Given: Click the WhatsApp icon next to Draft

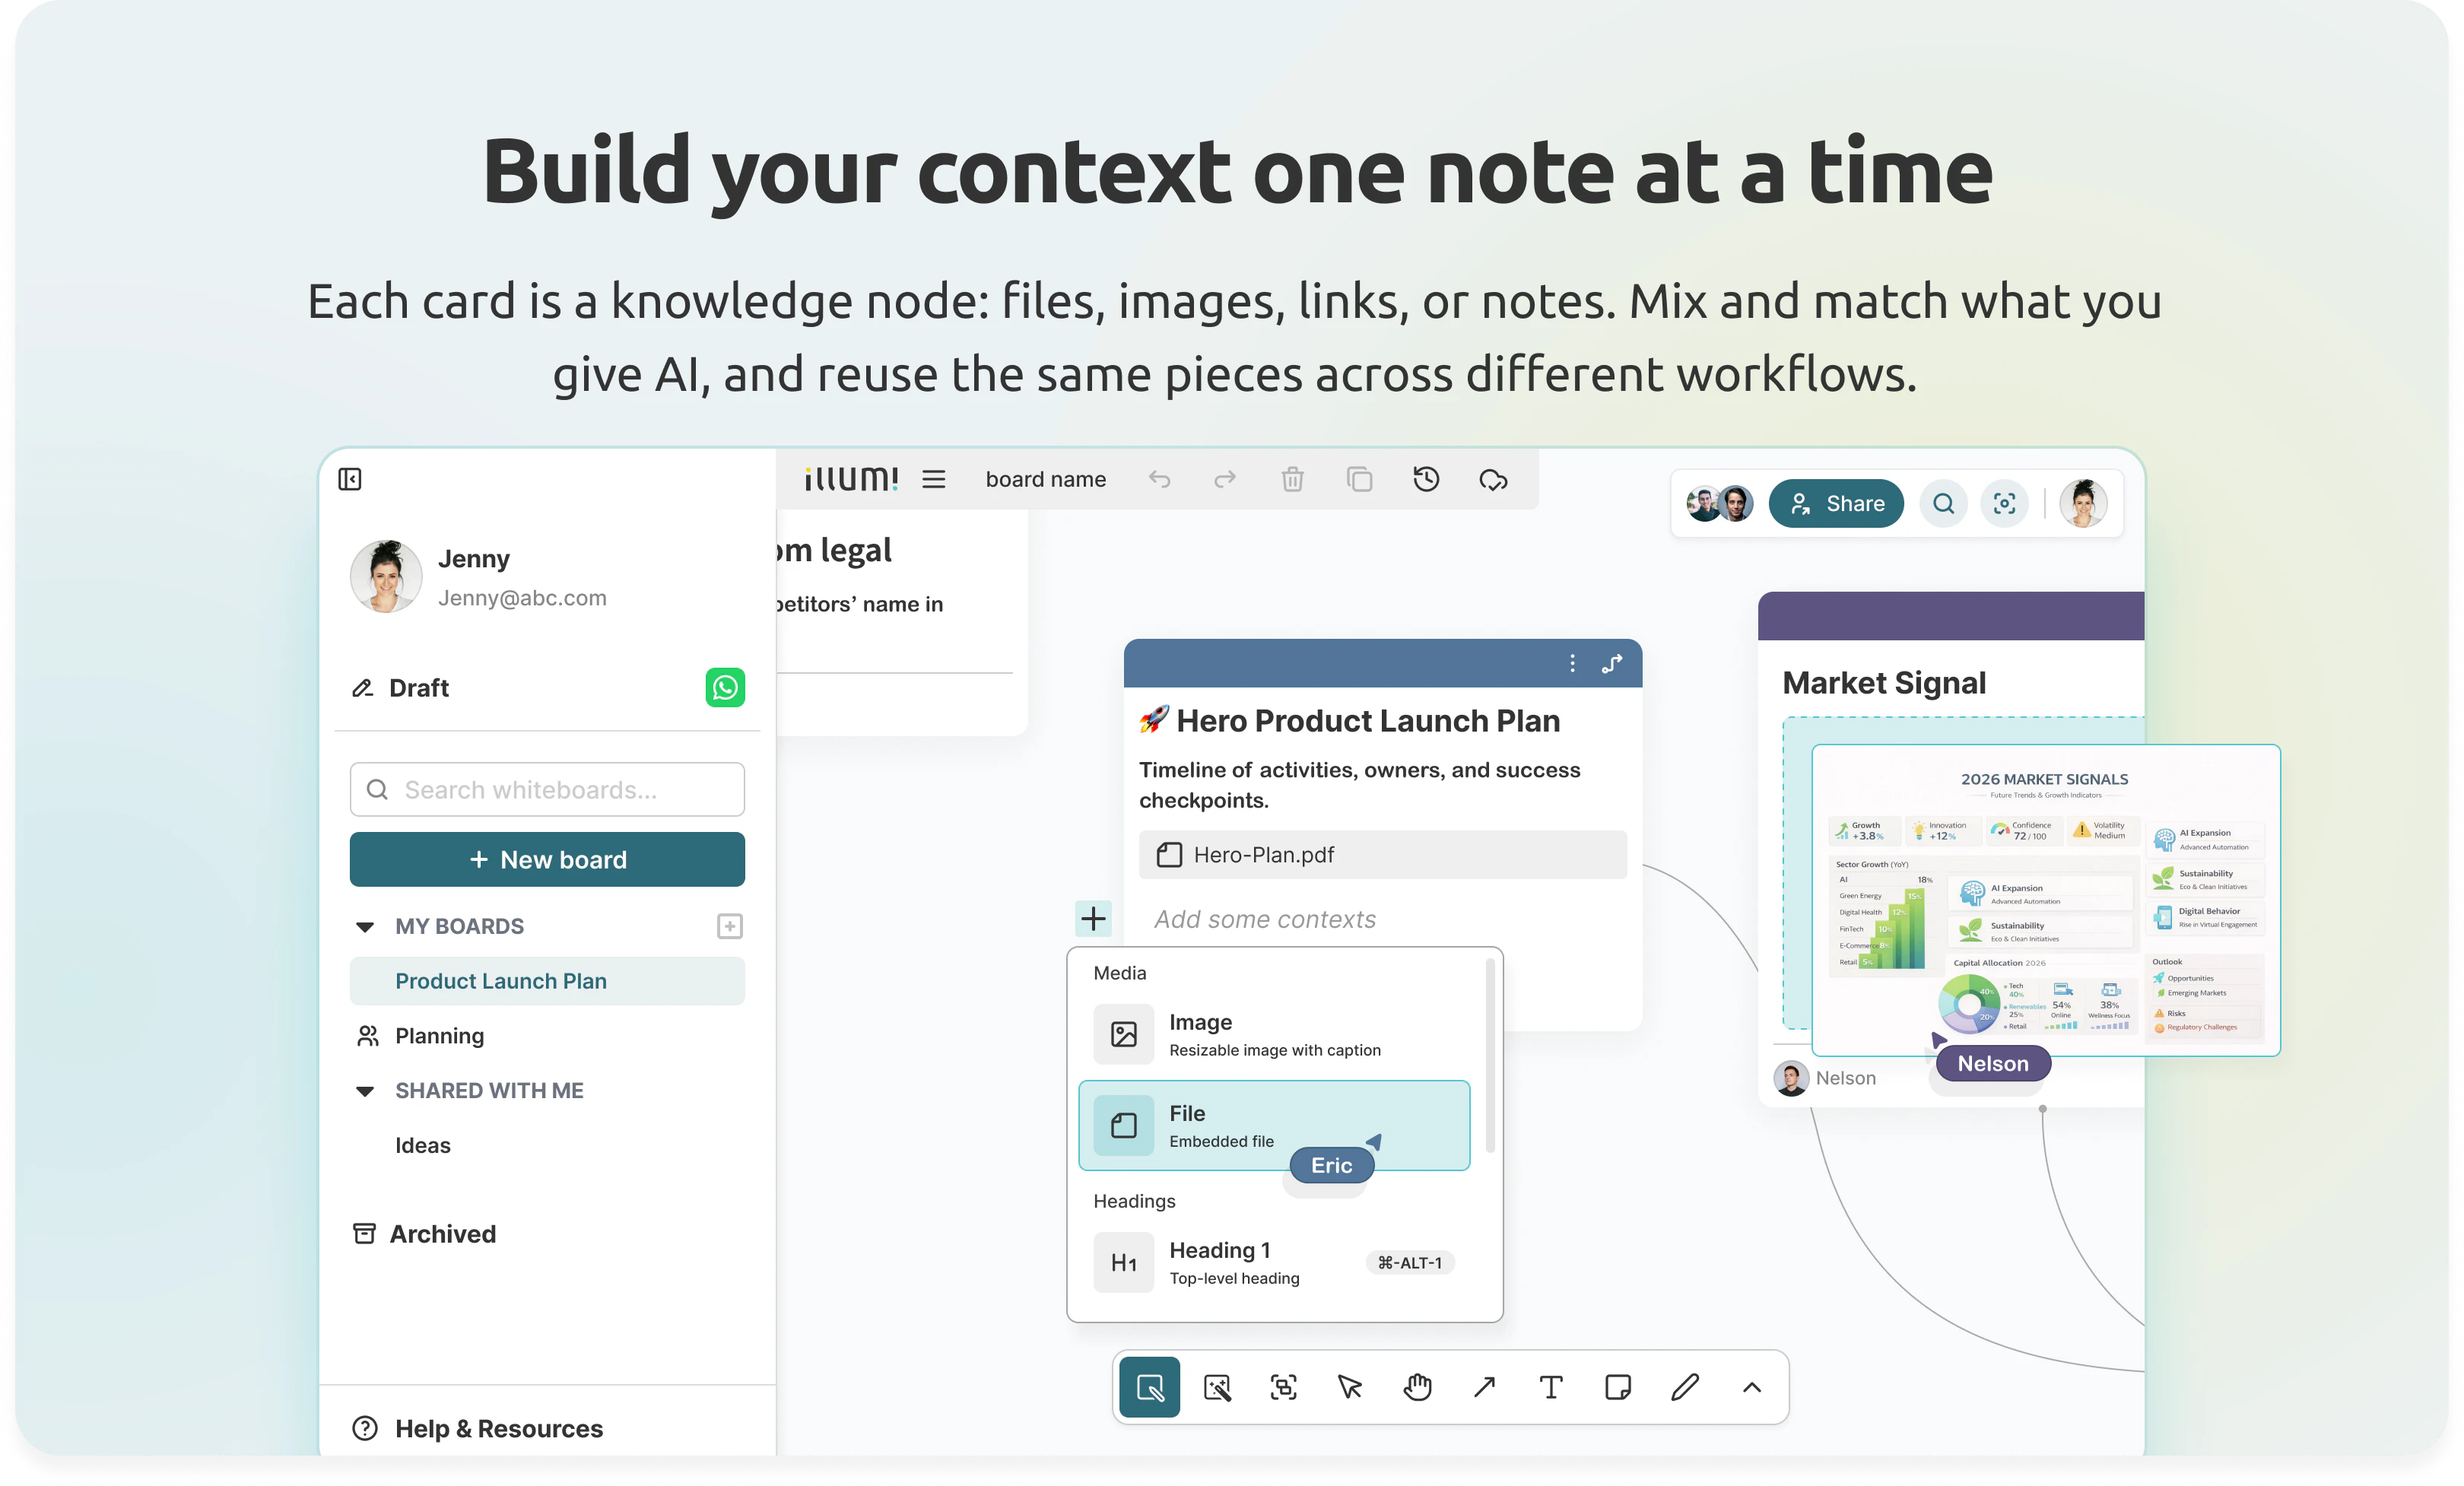Looking at the screenshot, I should point(725,688).
